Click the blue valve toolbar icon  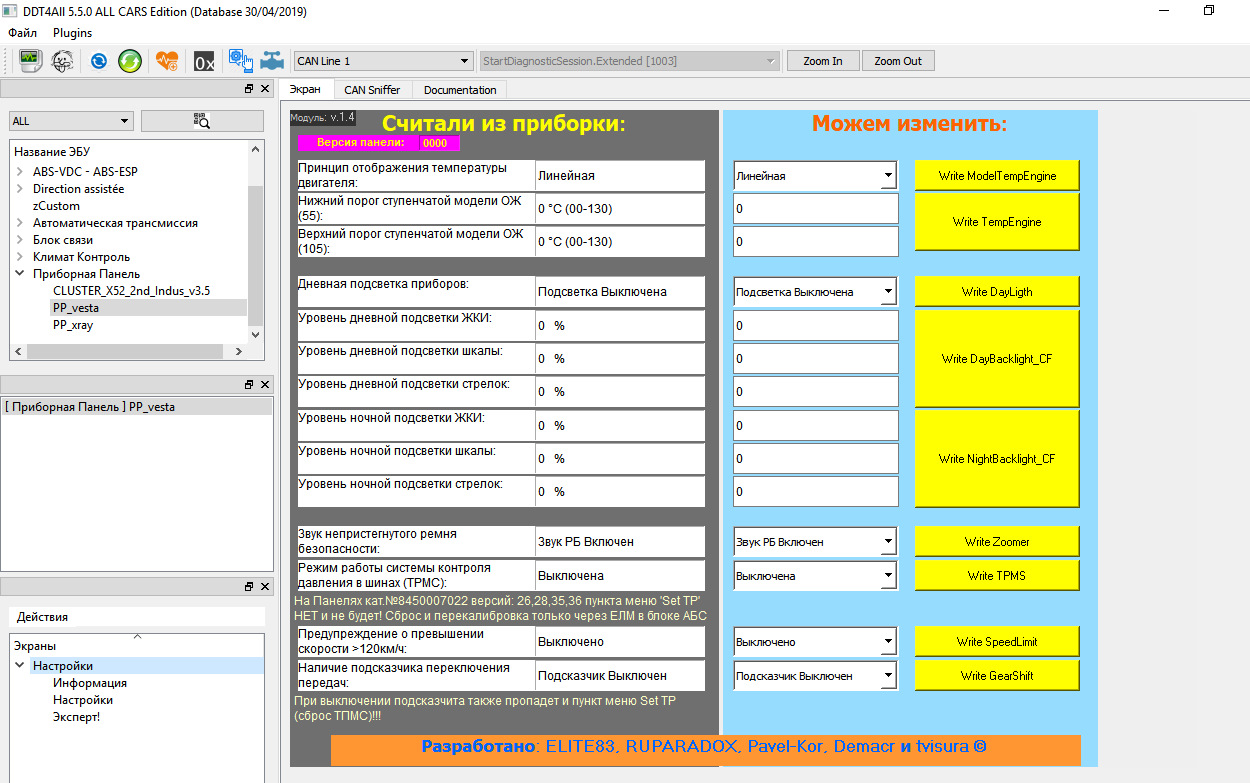[x=271, y=61]
